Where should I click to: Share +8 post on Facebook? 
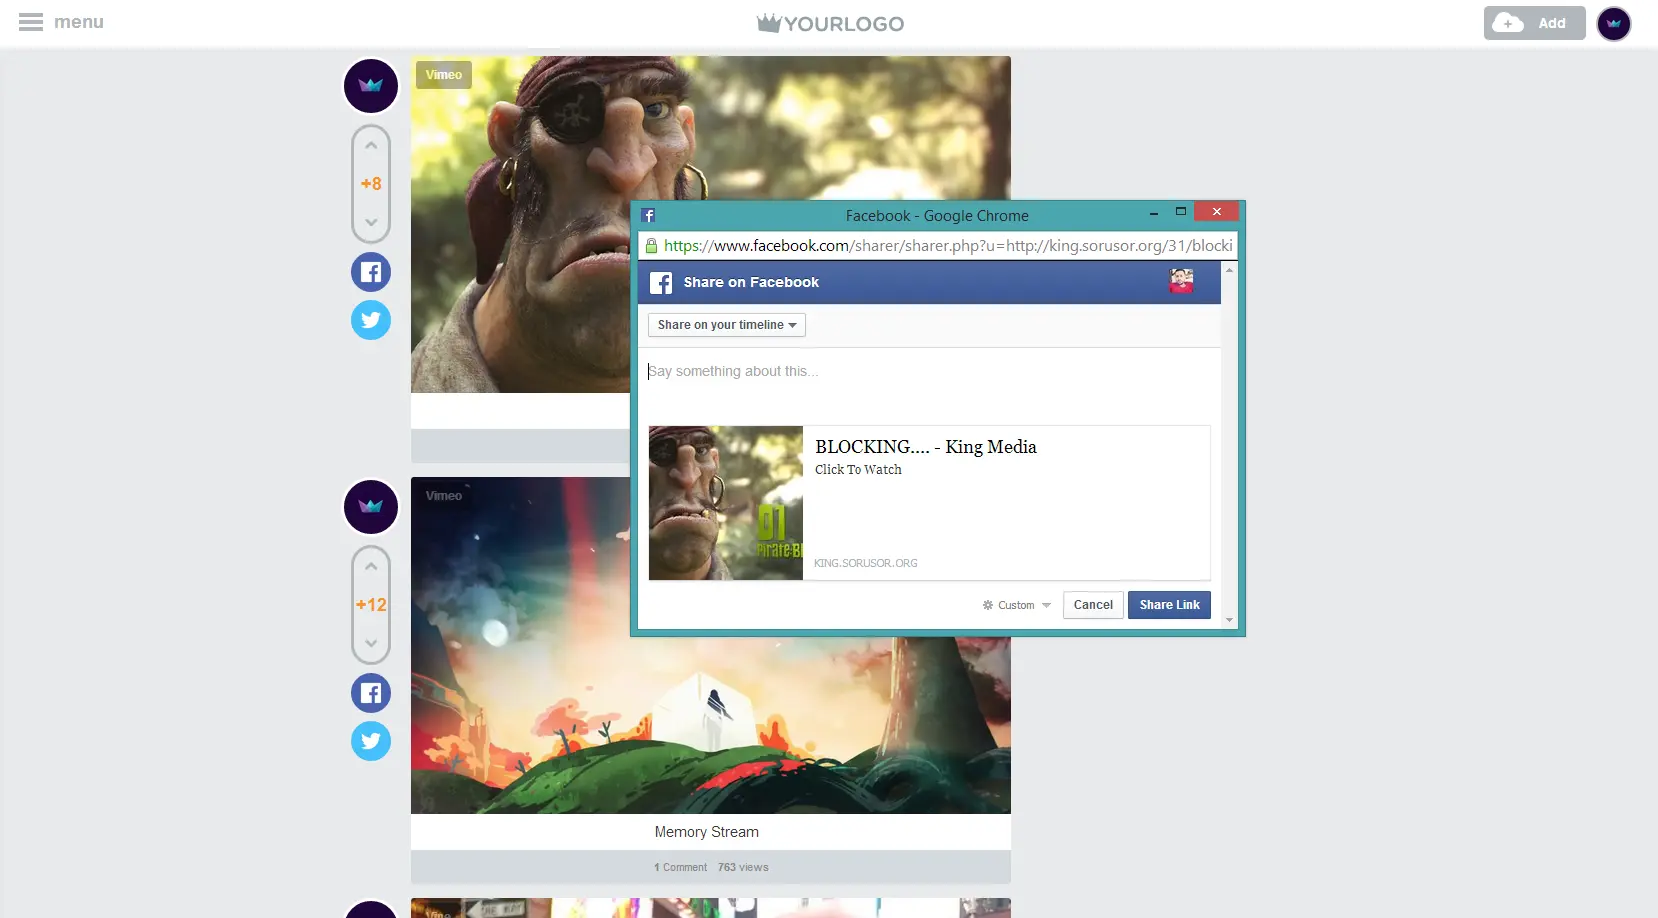pos(371,272)
